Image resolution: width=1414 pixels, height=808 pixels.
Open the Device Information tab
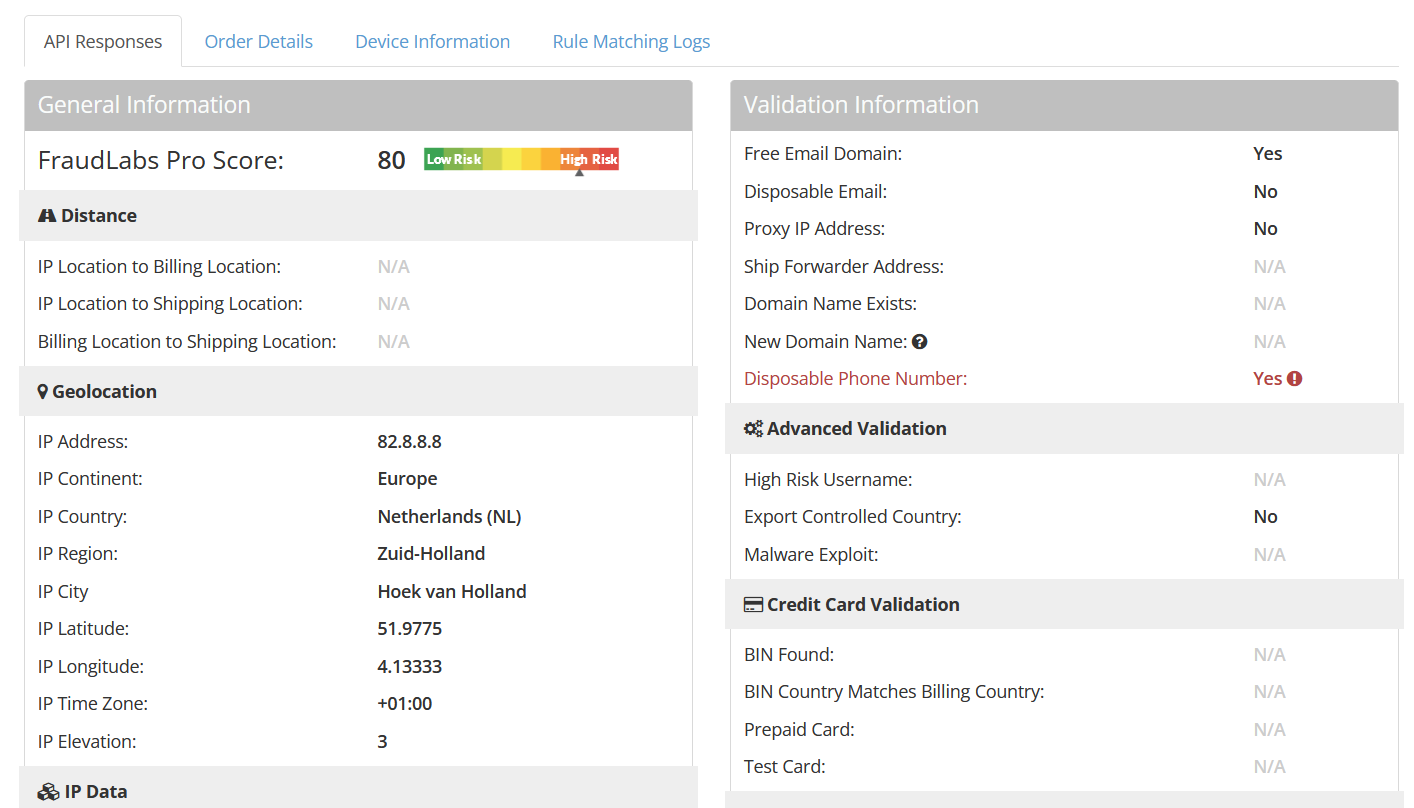click(433, 41)
